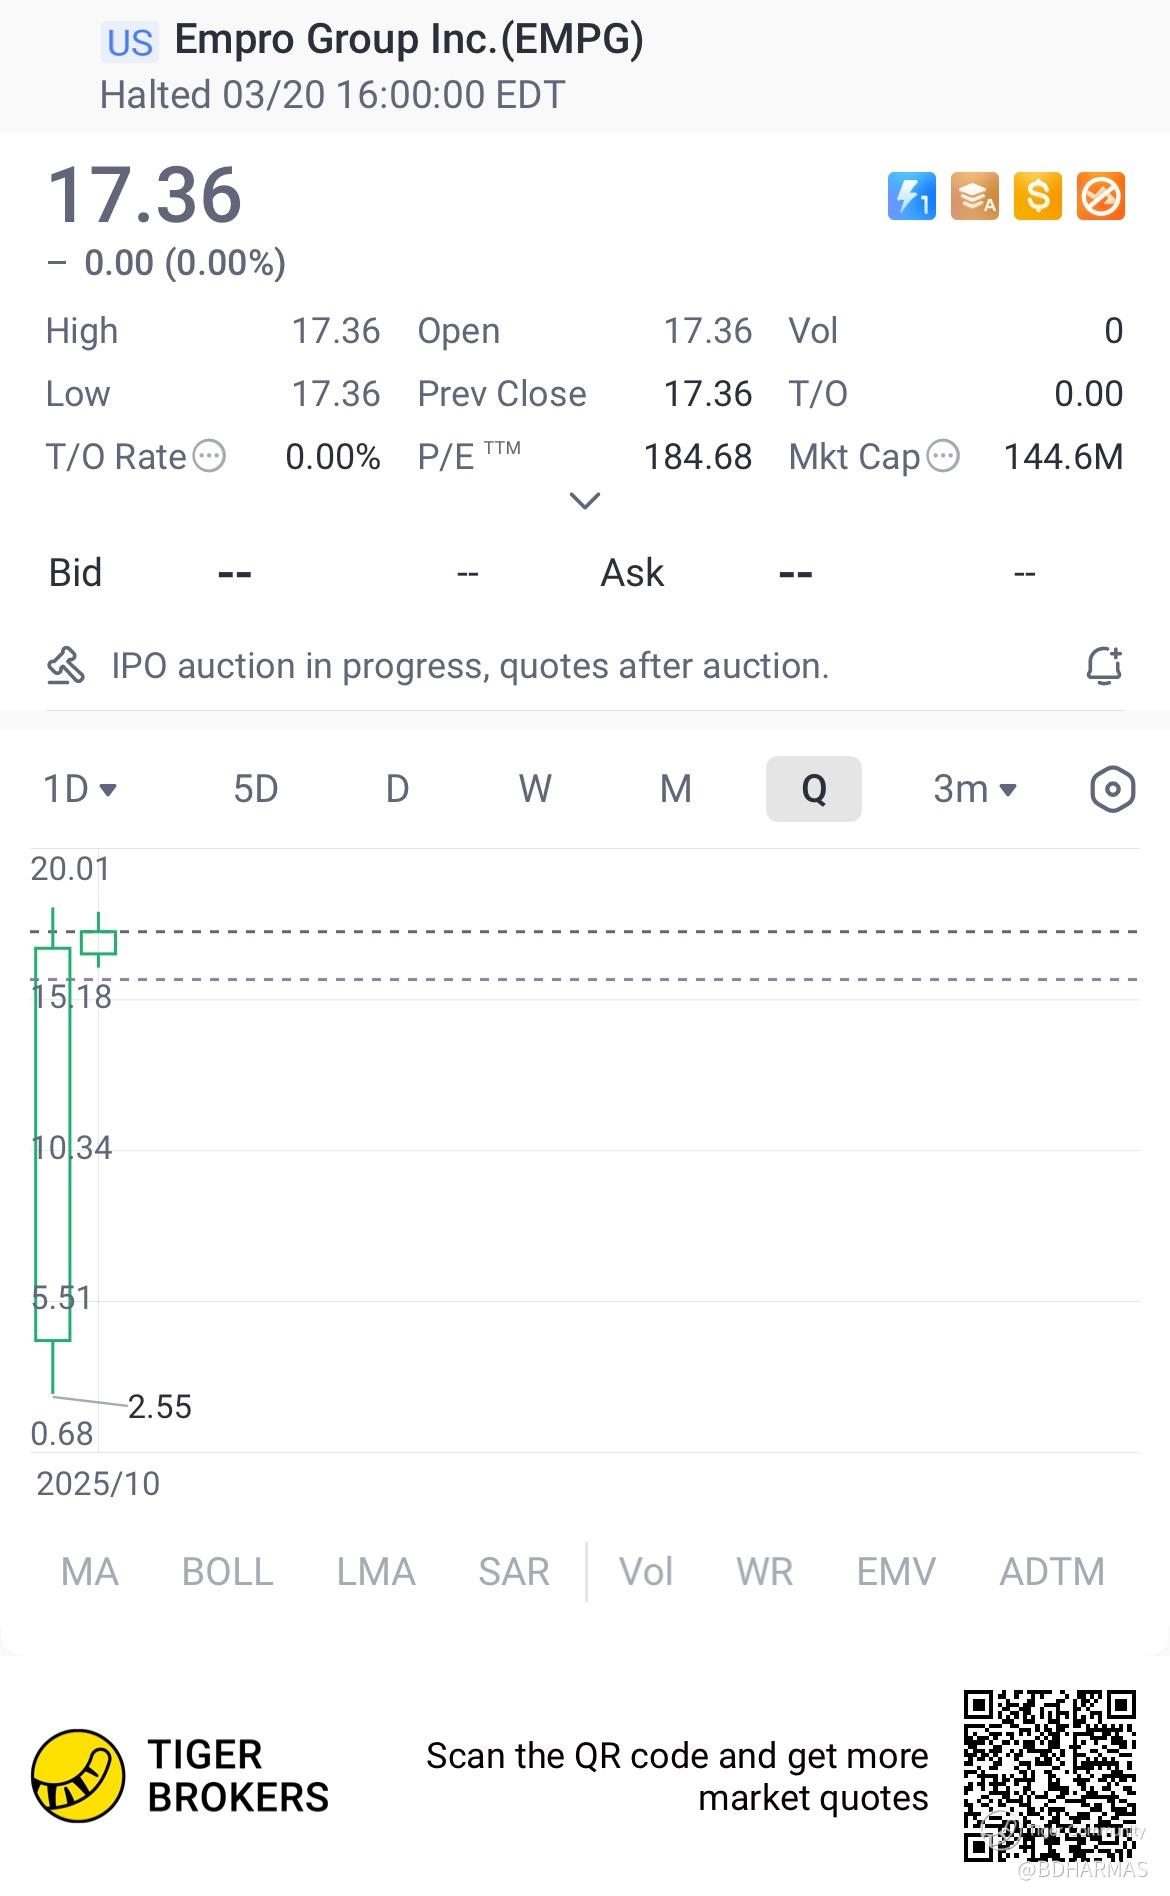Select the W weekly chart tab
This screenshot has width=1170, height=1896.
(535, 790)
